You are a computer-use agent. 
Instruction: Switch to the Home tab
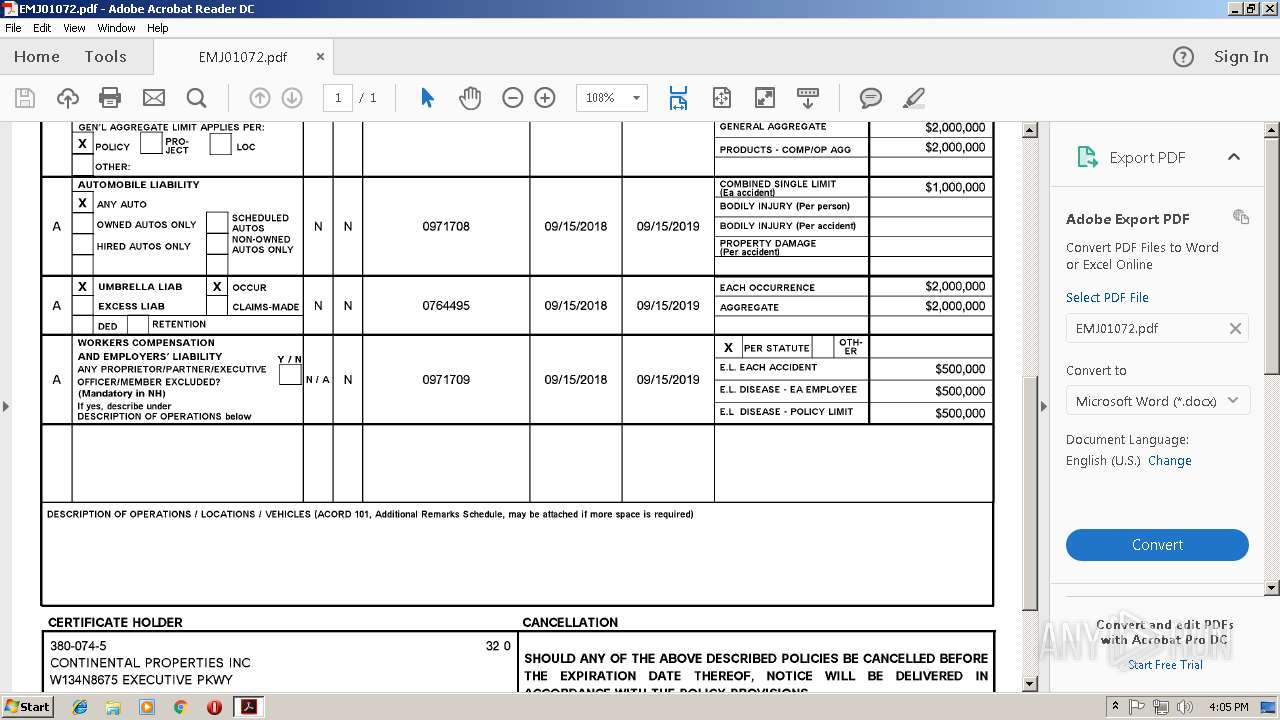(37, 57)
